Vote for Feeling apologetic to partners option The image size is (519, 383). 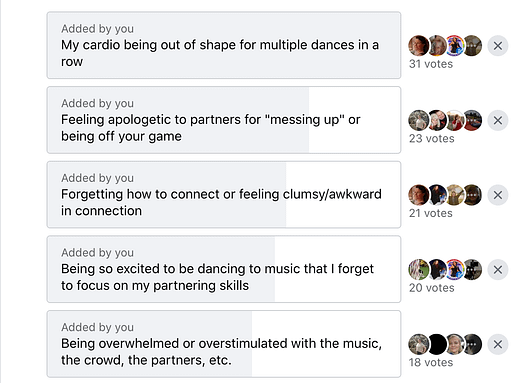point(224,120)
